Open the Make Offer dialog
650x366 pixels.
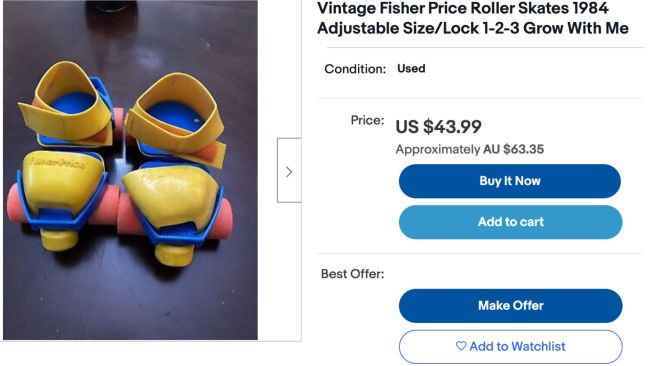510,306
